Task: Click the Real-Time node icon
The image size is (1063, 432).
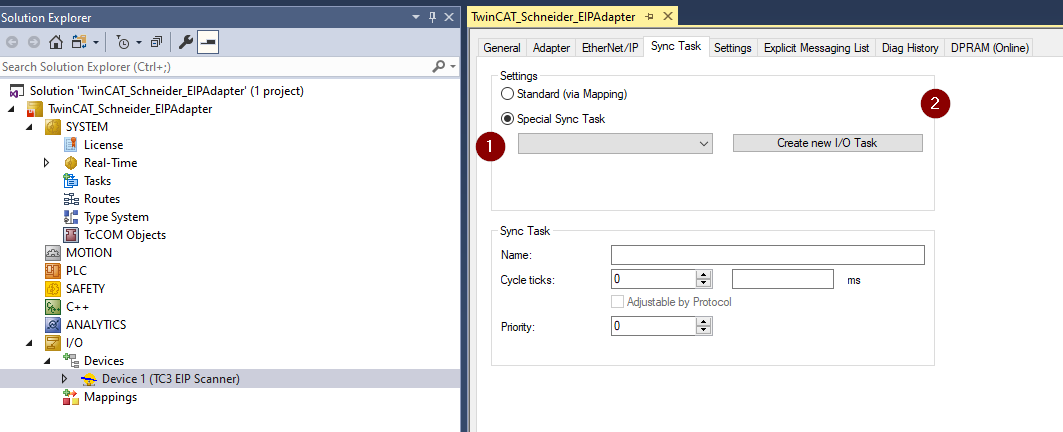Action: [x=71, y=163]
